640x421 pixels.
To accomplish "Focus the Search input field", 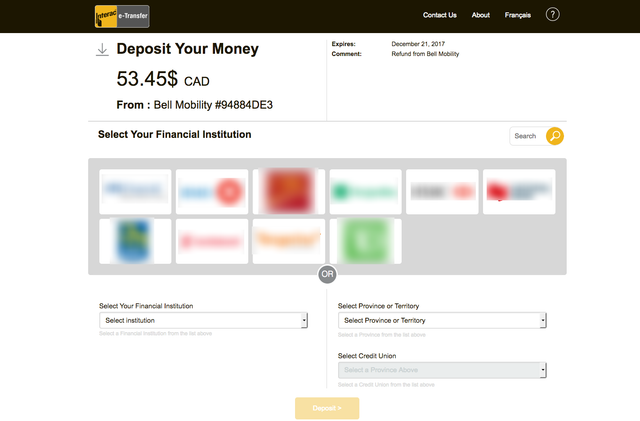I will [x=528, y=136].
